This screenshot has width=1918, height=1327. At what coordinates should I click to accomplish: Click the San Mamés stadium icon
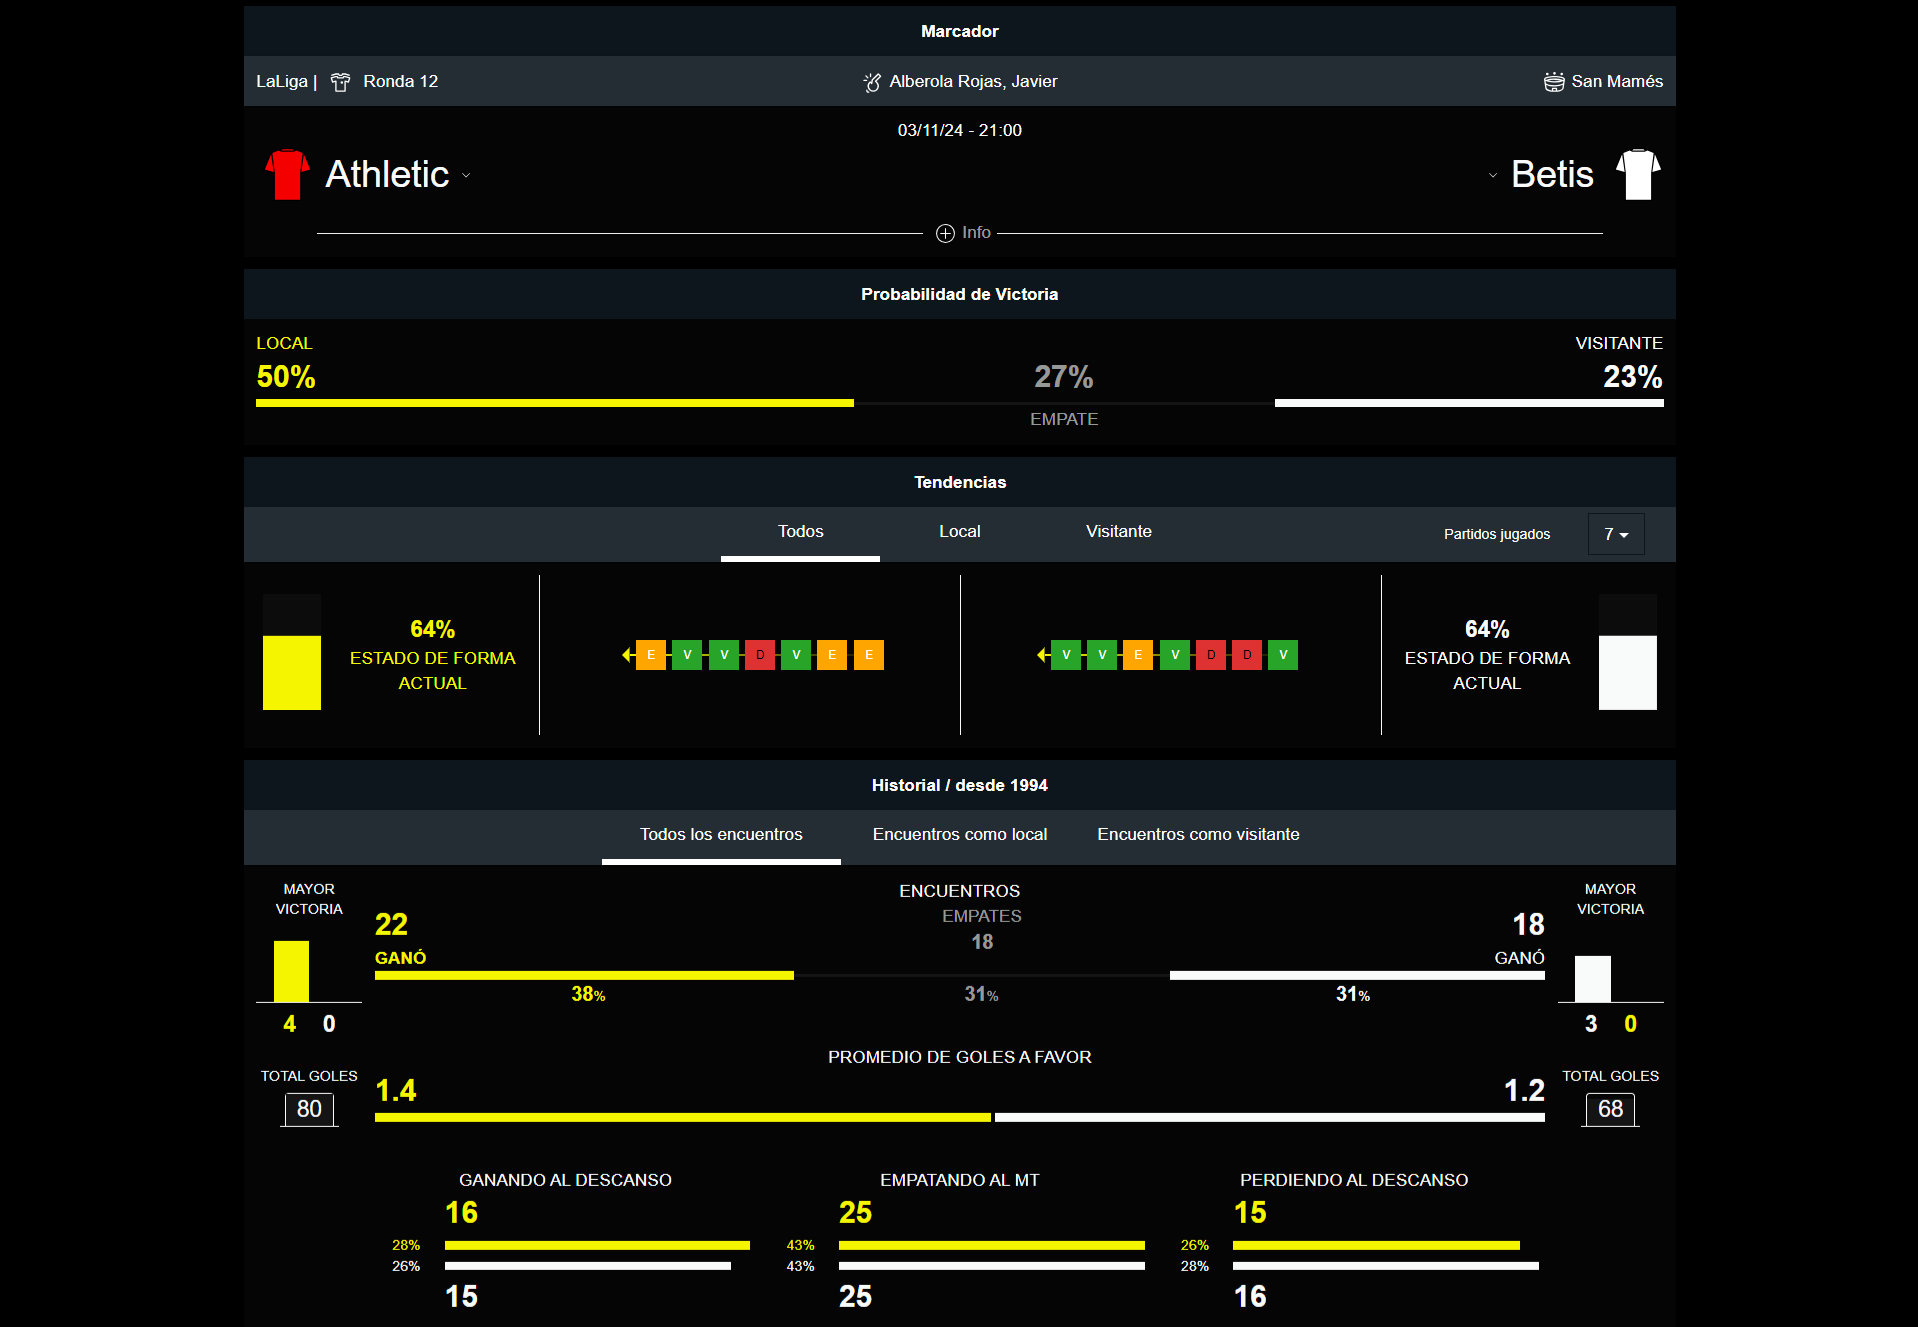pyautogui.click(x=1553, y=82)
